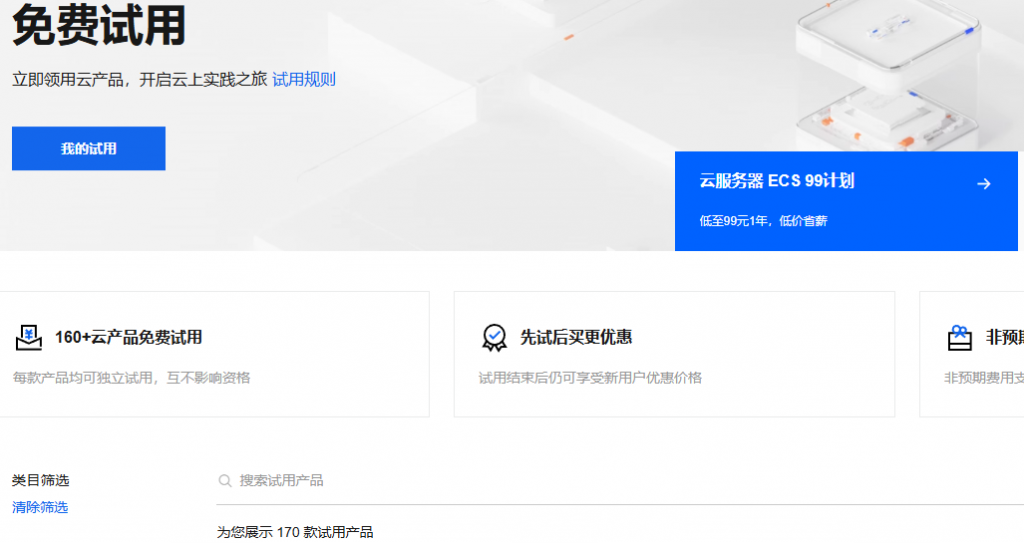Click the arrow icon on ECS 99计划 banner
Screen dimensions: 1024x543
(x=983, y=183)
